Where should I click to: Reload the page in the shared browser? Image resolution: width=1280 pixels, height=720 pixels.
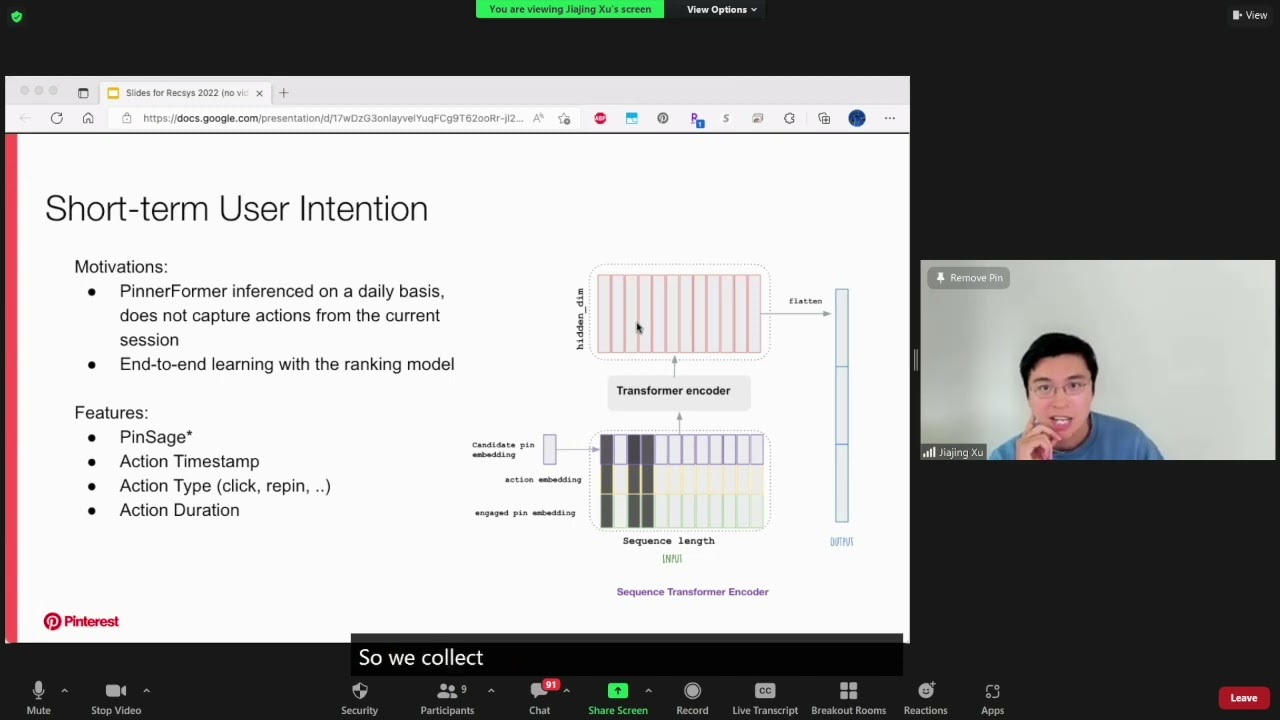[57, 118]
